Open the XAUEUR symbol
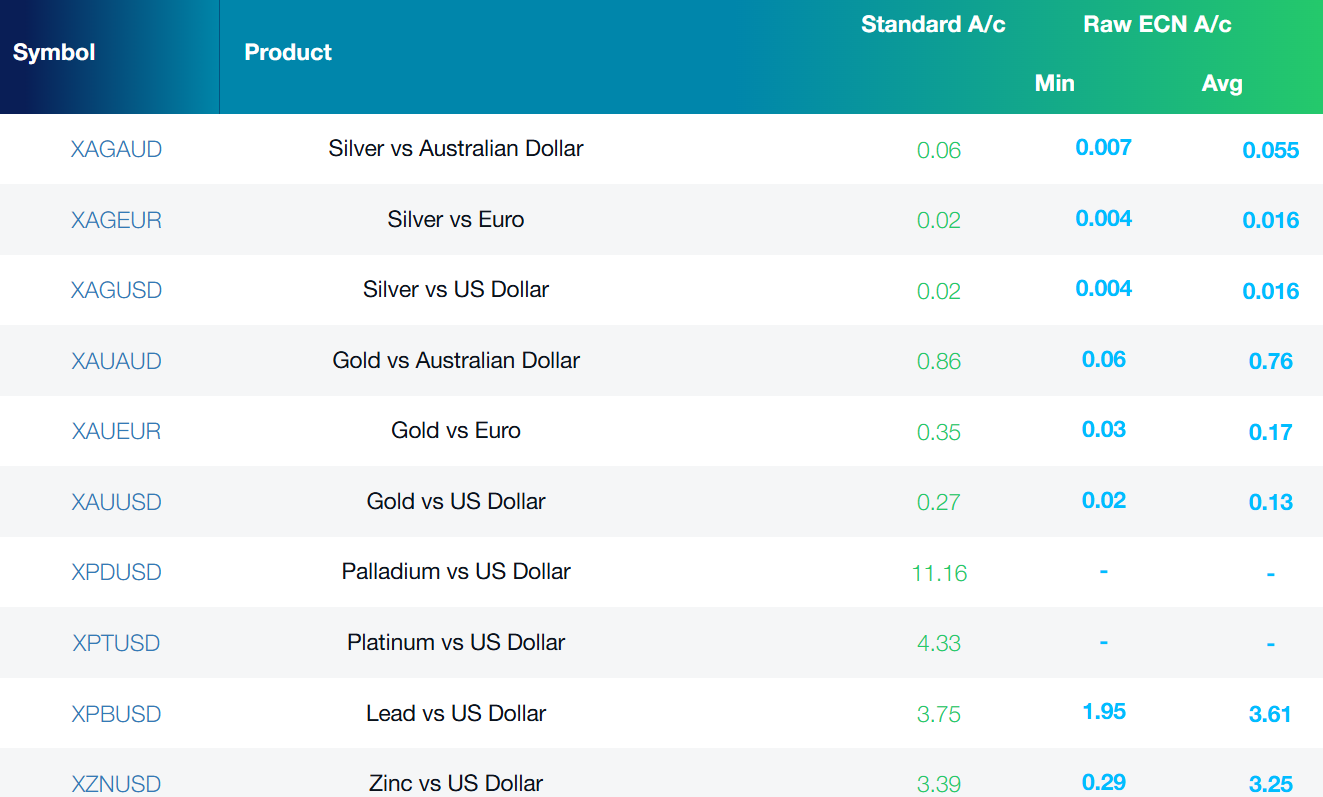The width and height of the screenshot is (1323, 797). (x=116, y=431)
